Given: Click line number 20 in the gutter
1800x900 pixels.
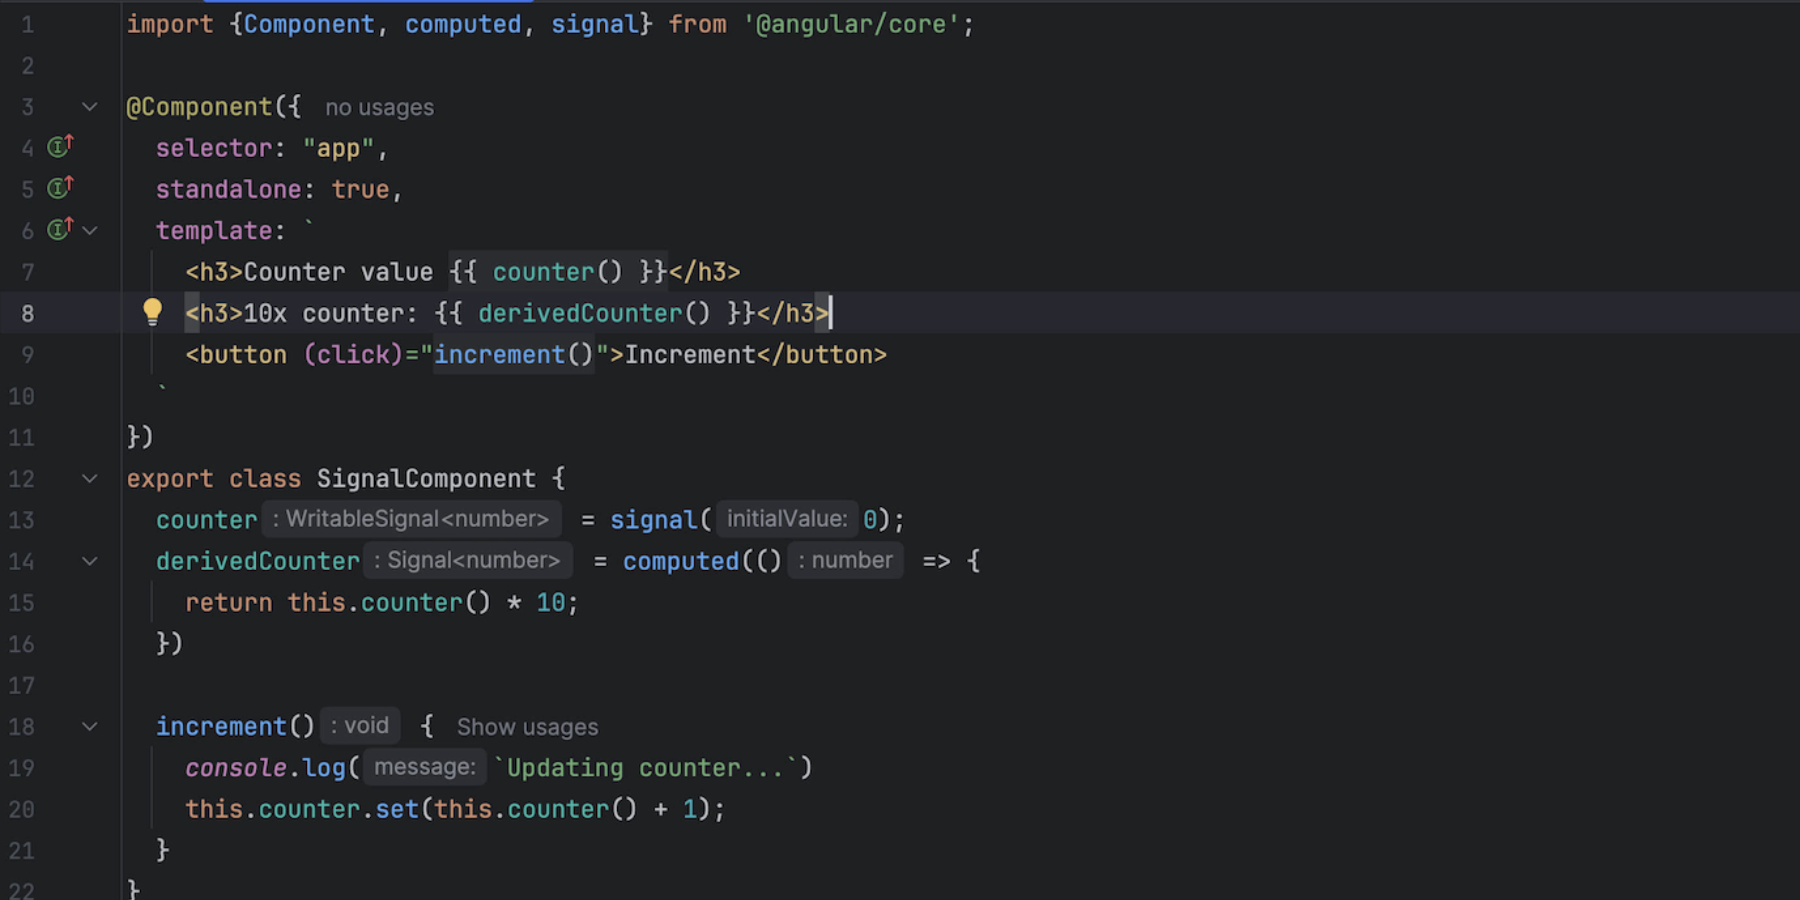Looking at the screenshot, I should point(22,809).
